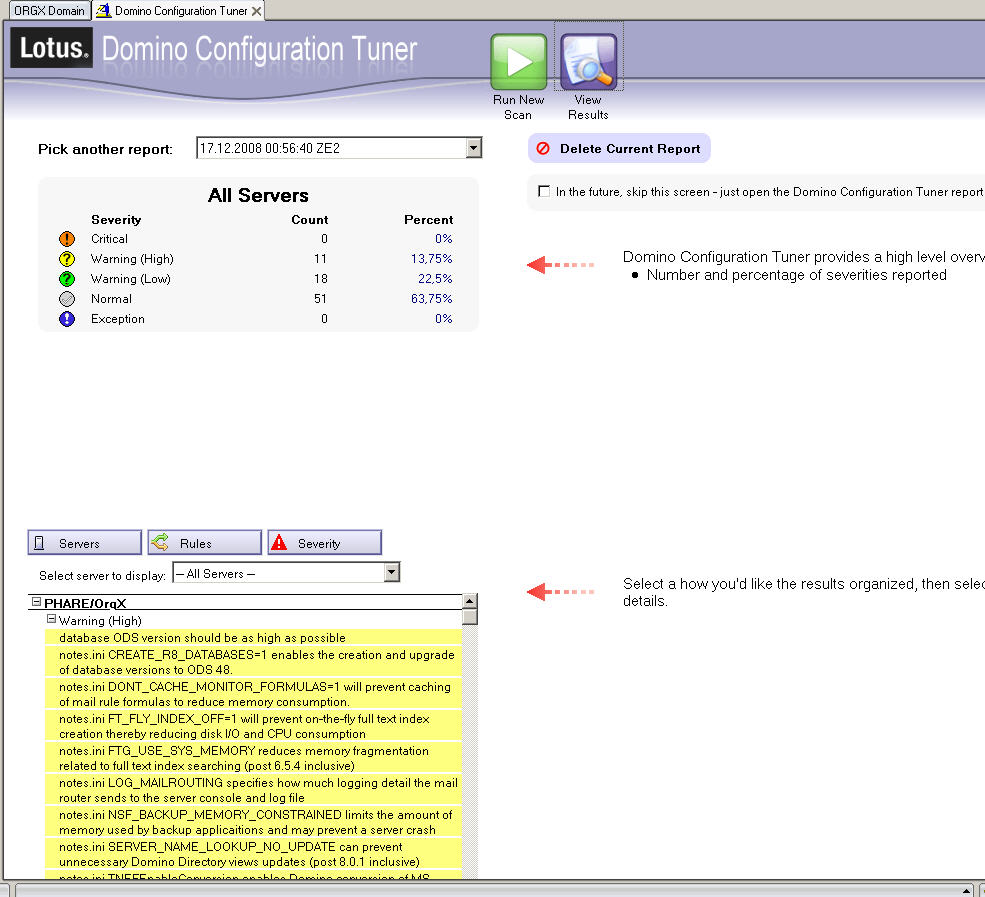The image size is (985, 897).
Task: Click the All Servers heading
Action: pos(258,195)
